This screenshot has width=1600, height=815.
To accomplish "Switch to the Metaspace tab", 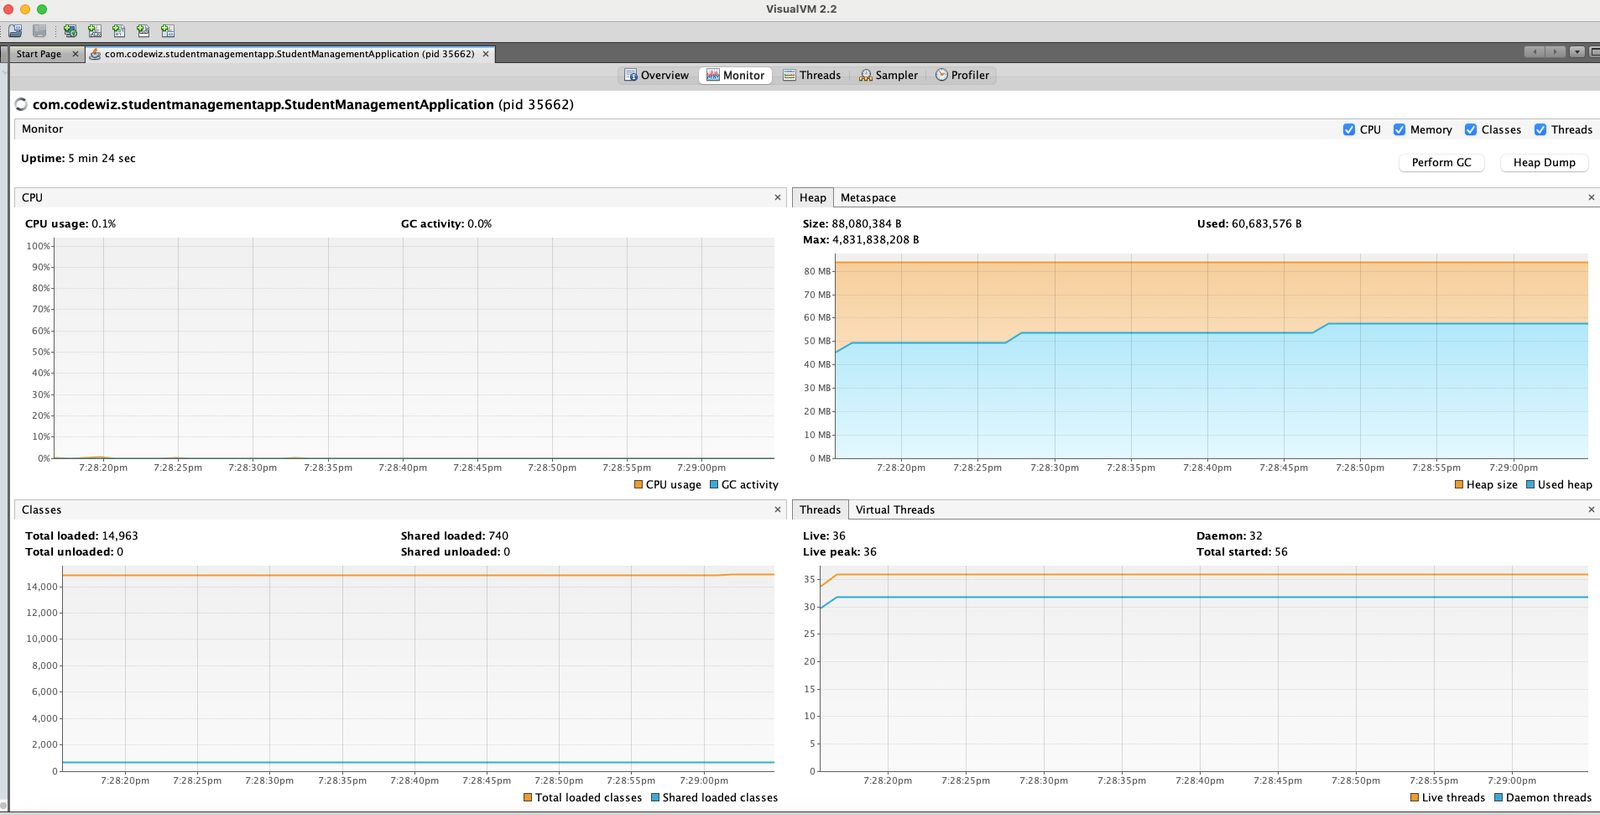I will point(867,198).
